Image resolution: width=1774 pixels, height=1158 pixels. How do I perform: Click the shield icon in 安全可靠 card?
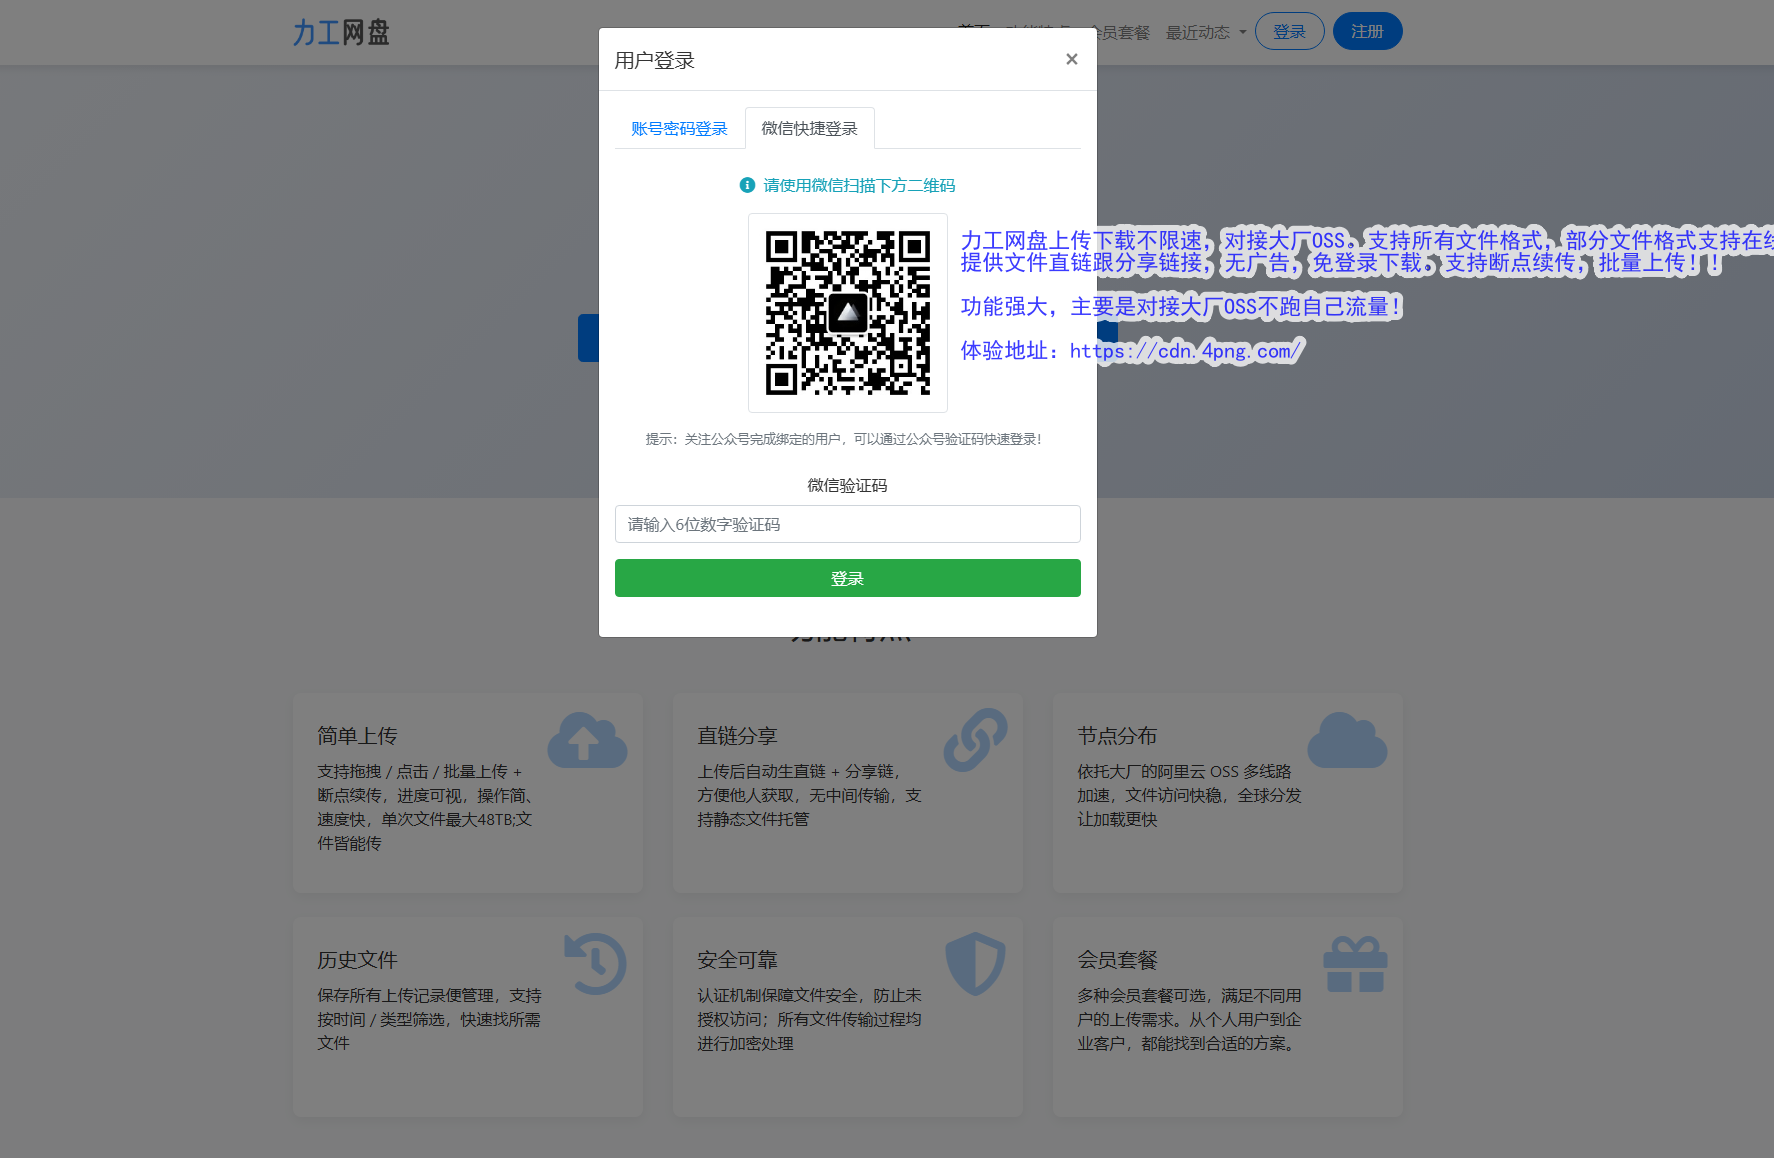(x=975, y=964)
